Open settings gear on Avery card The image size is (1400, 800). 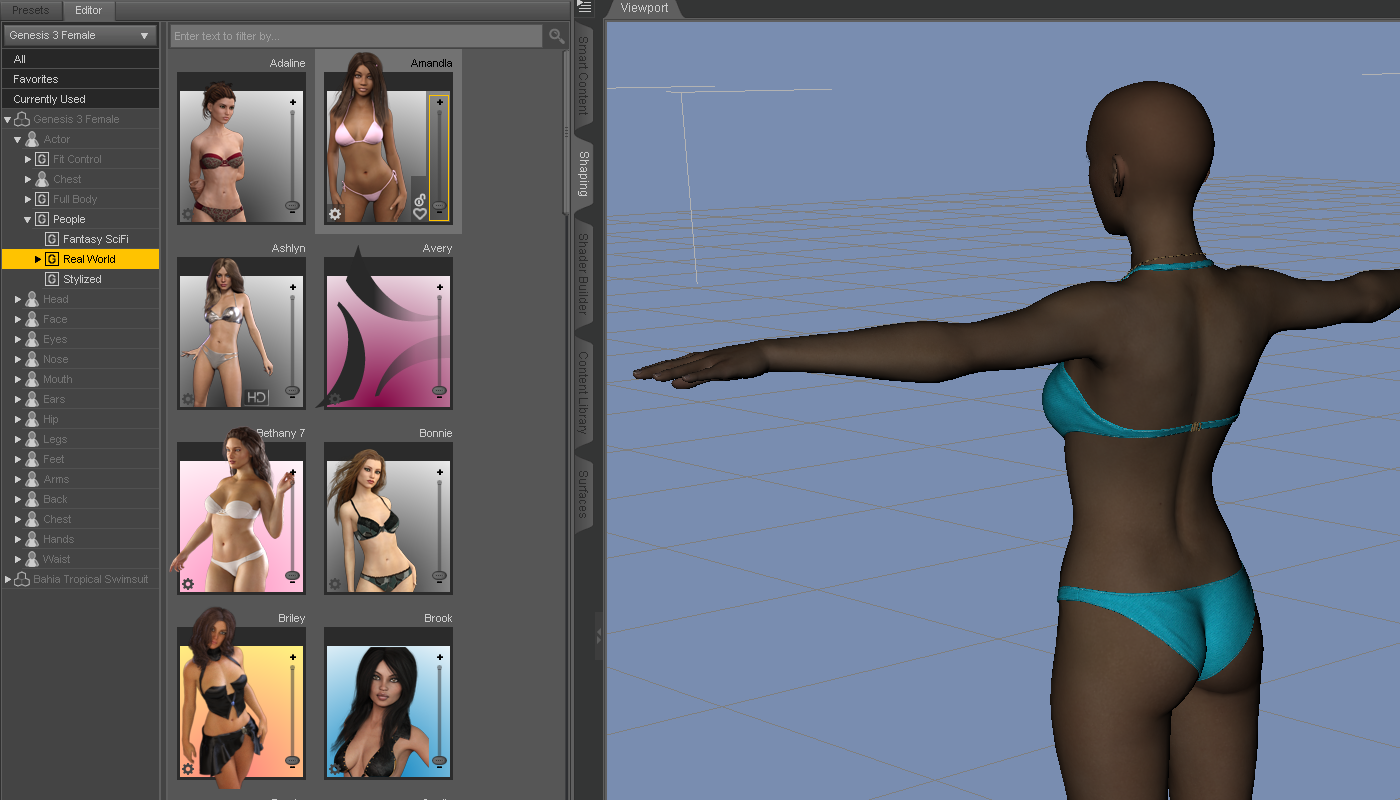click(x=335, y=399)
